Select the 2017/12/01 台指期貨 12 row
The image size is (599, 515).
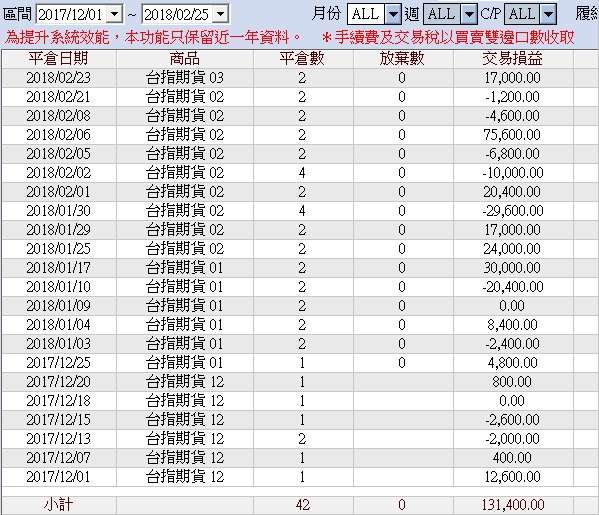[x=300, y=477]
